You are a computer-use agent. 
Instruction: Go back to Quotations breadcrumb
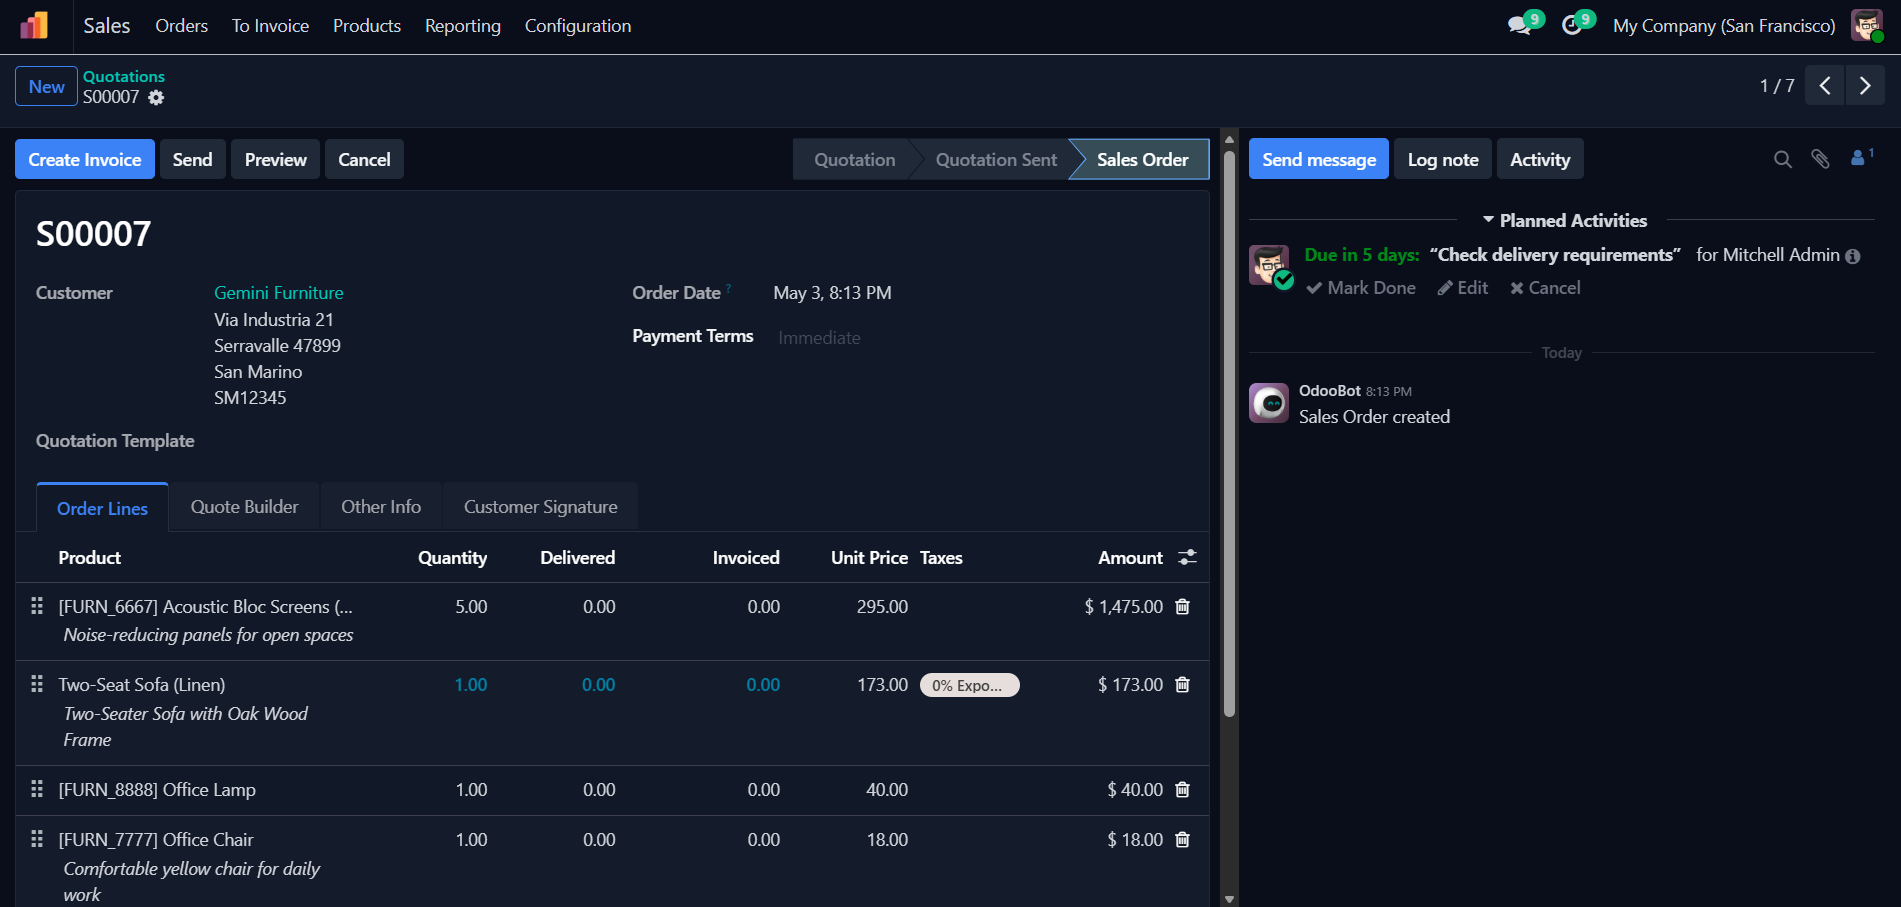click(x=124, y=76)
